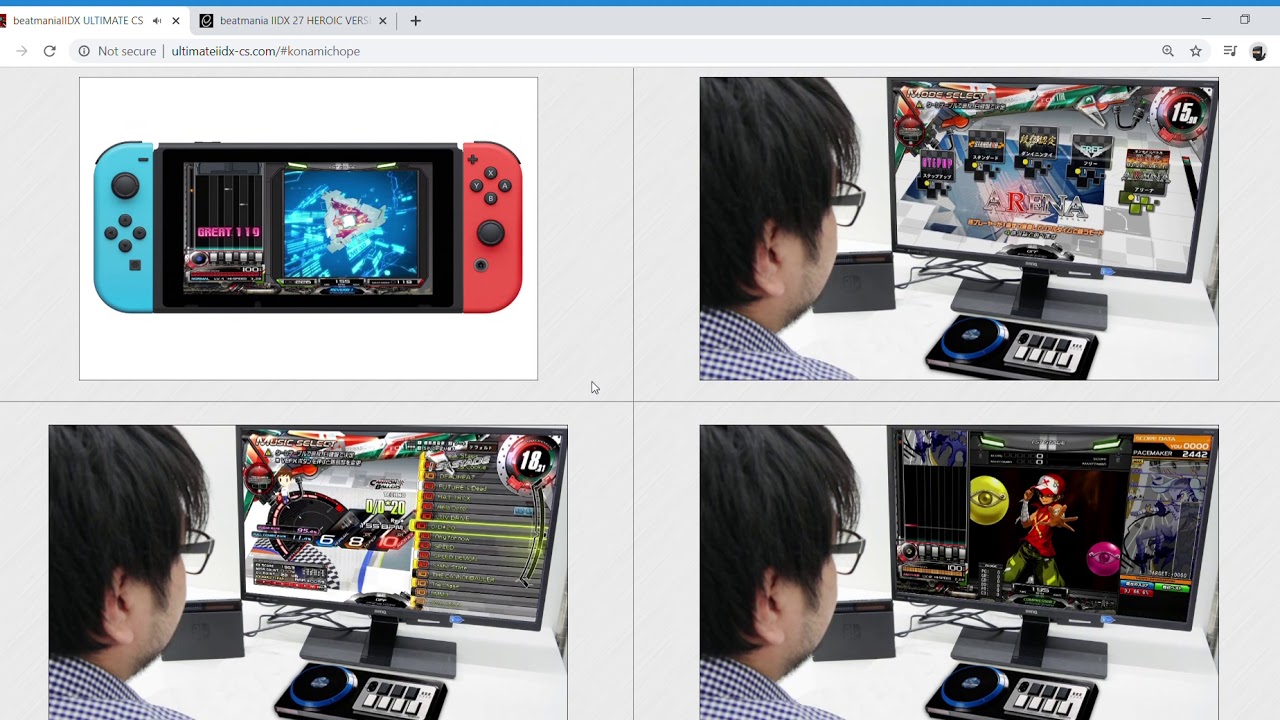This screenshot has width=1280, height=720.
Task: Open the gameplay pacemaker screen photo
Action: click(959, 572)
